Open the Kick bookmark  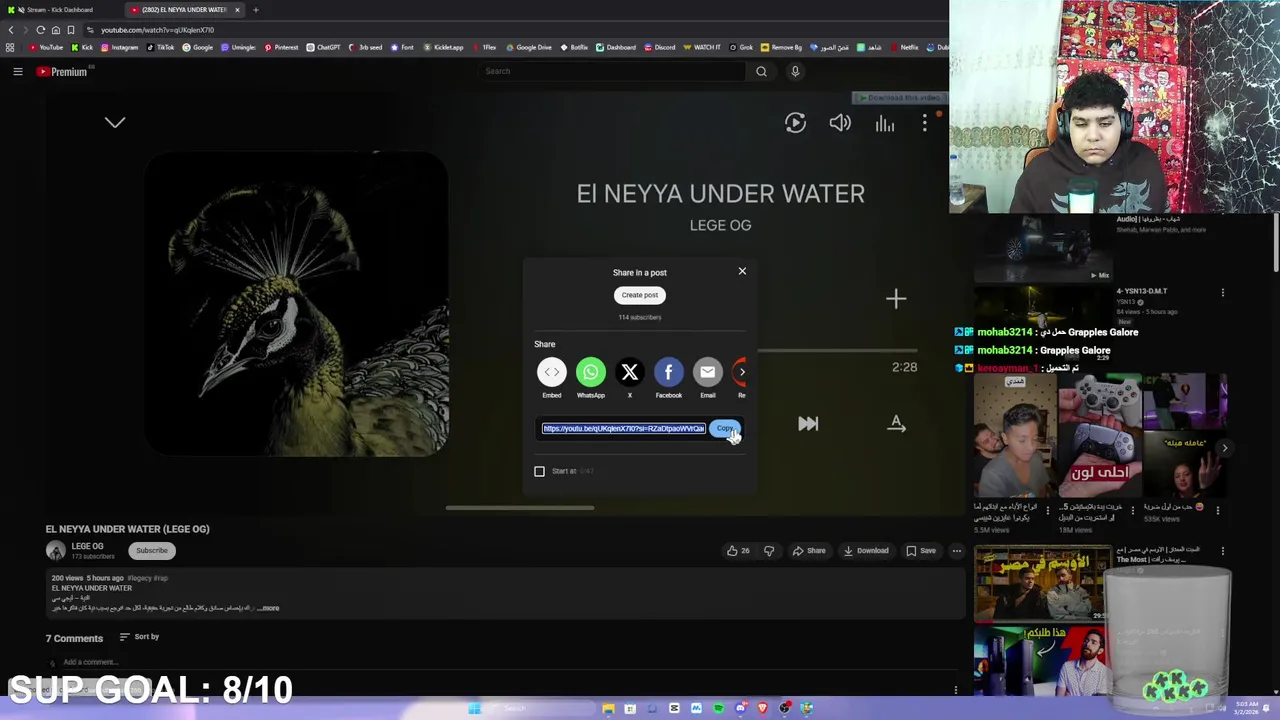82,47
